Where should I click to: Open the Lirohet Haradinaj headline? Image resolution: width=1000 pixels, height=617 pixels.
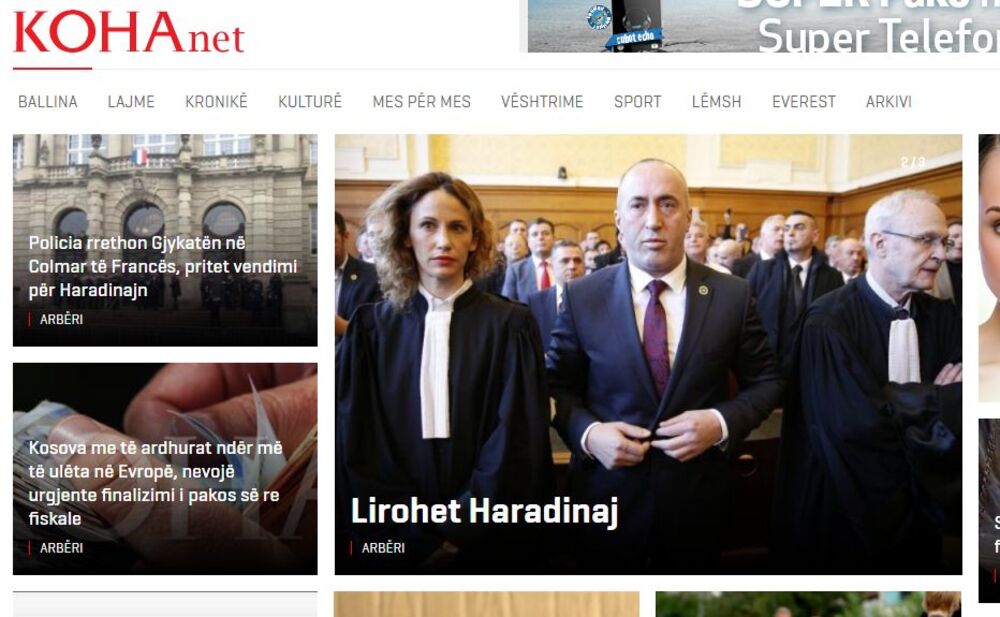tap(485, 512)
